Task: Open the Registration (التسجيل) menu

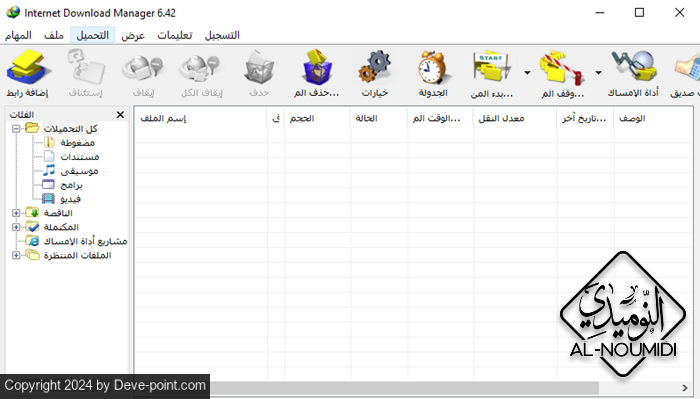Action: coord(222,35)
